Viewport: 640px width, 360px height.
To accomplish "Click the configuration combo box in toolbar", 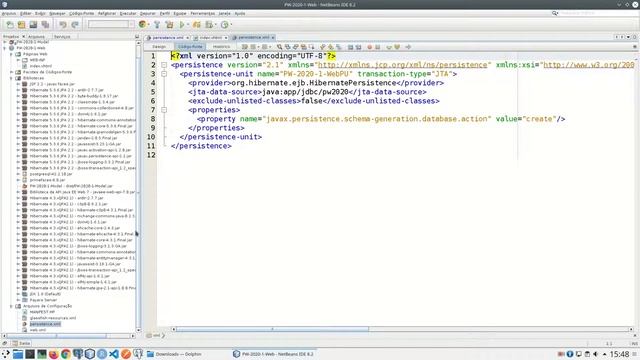I will pos(111,25).
